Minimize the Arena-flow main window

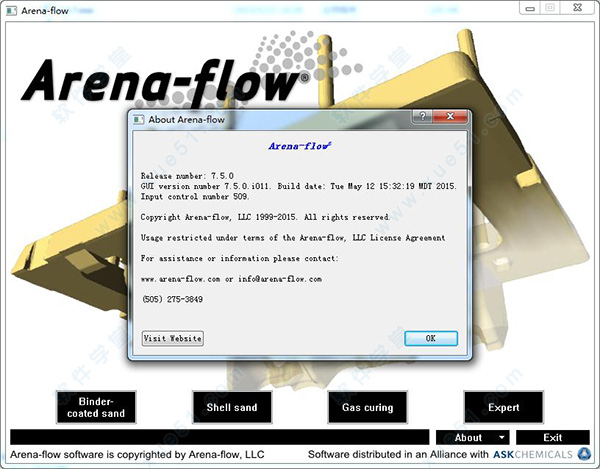point(530,8)
